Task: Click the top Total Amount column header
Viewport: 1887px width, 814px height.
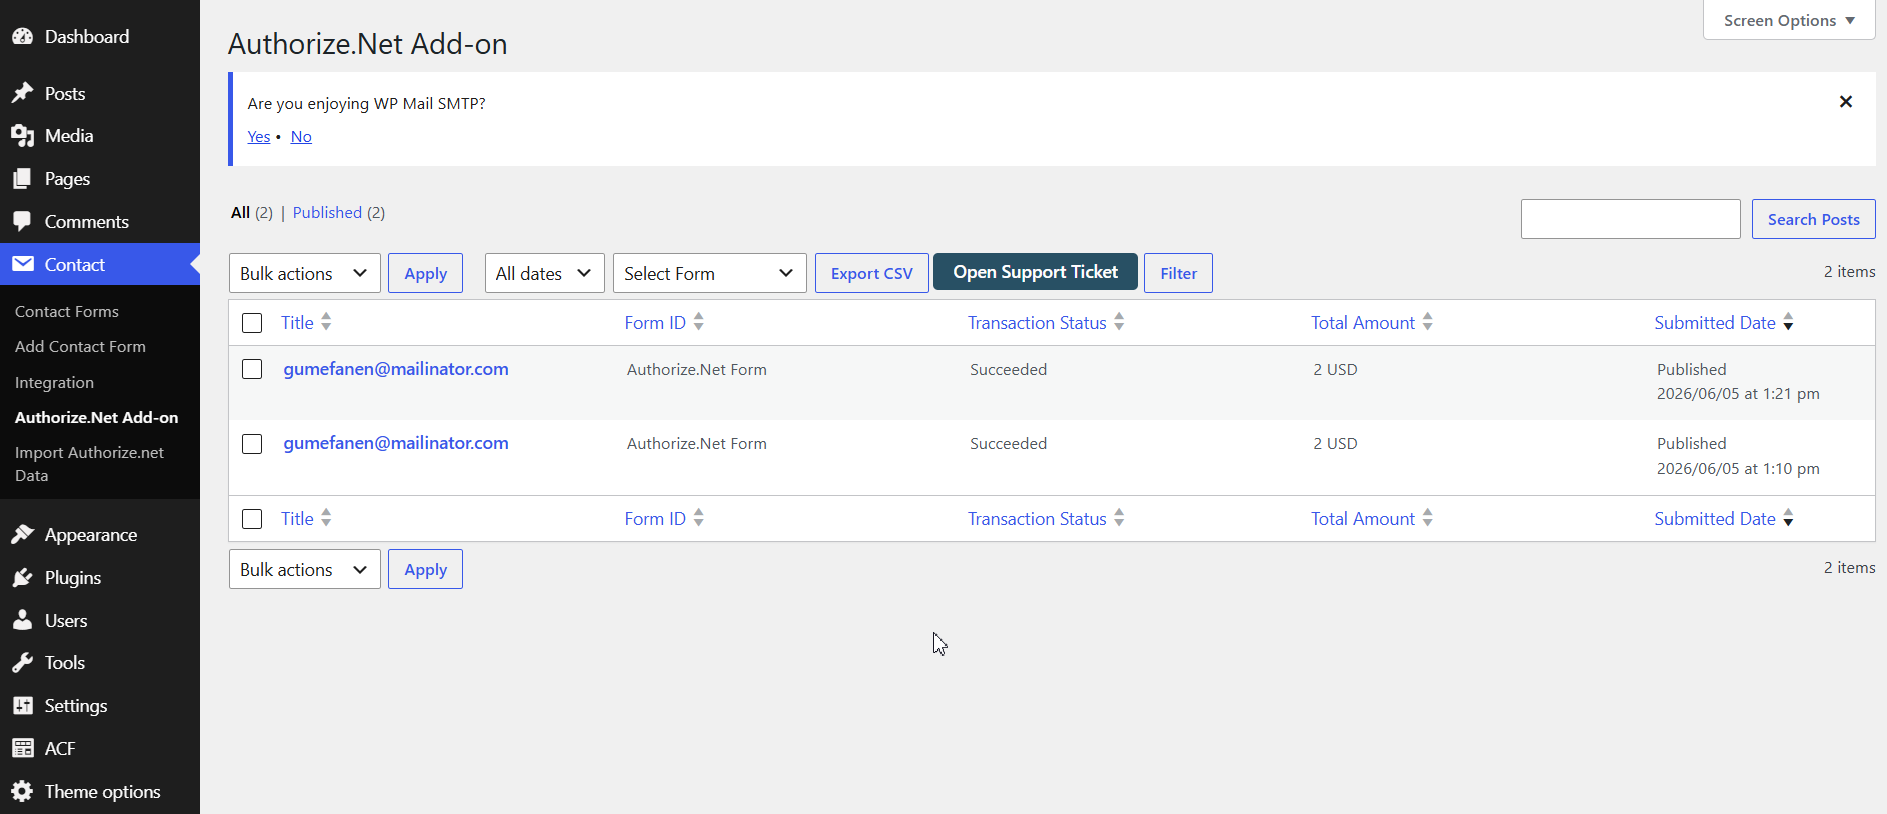Action: point(1363,323)
